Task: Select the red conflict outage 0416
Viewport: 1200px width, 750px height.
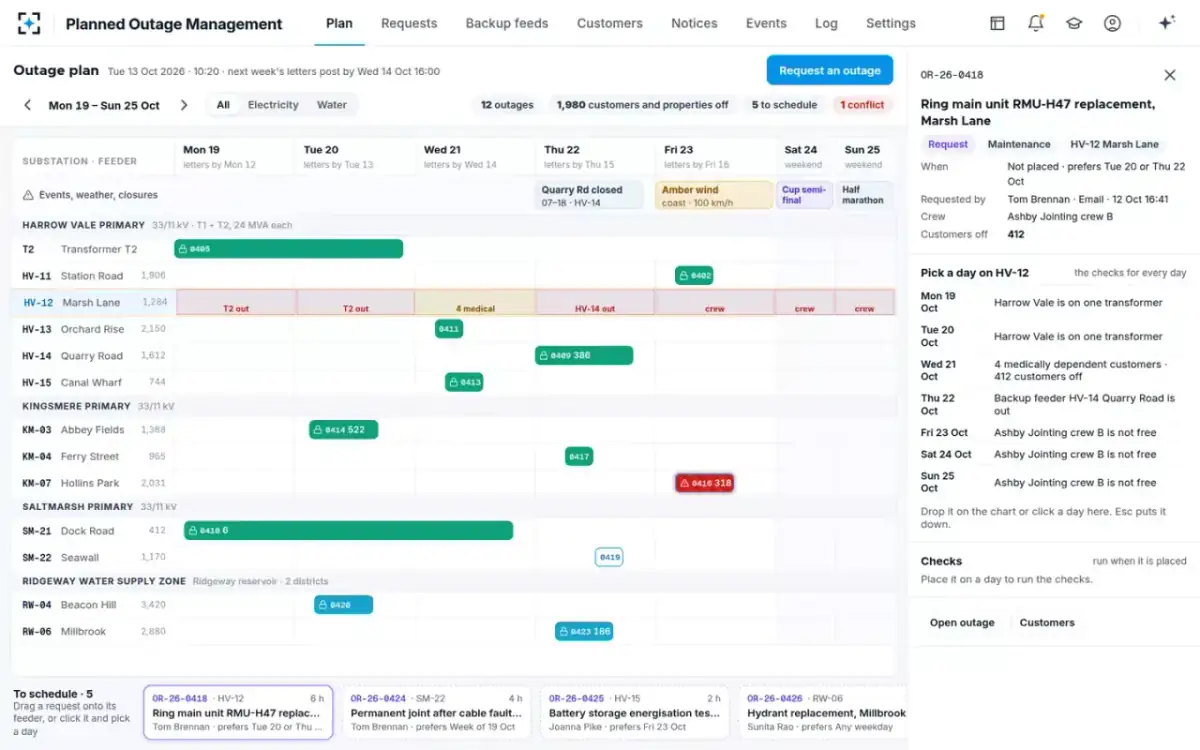Action: click(x=705, y=483)
